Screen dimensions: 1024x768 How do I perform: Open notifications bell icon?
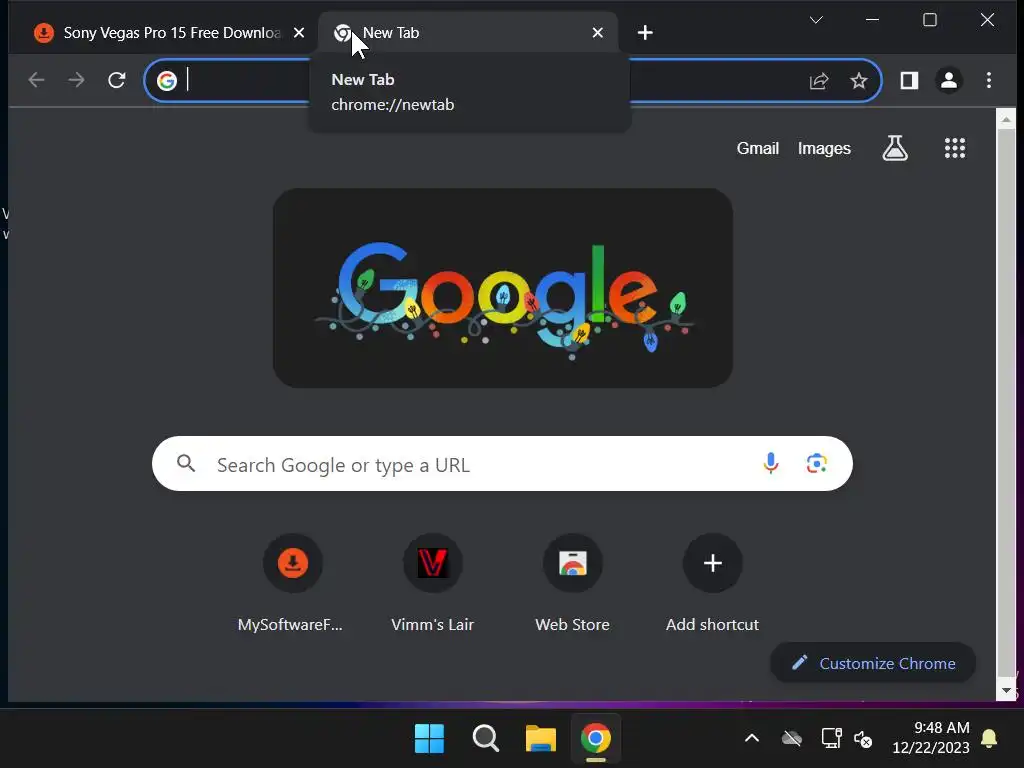[x=989, y=739]
